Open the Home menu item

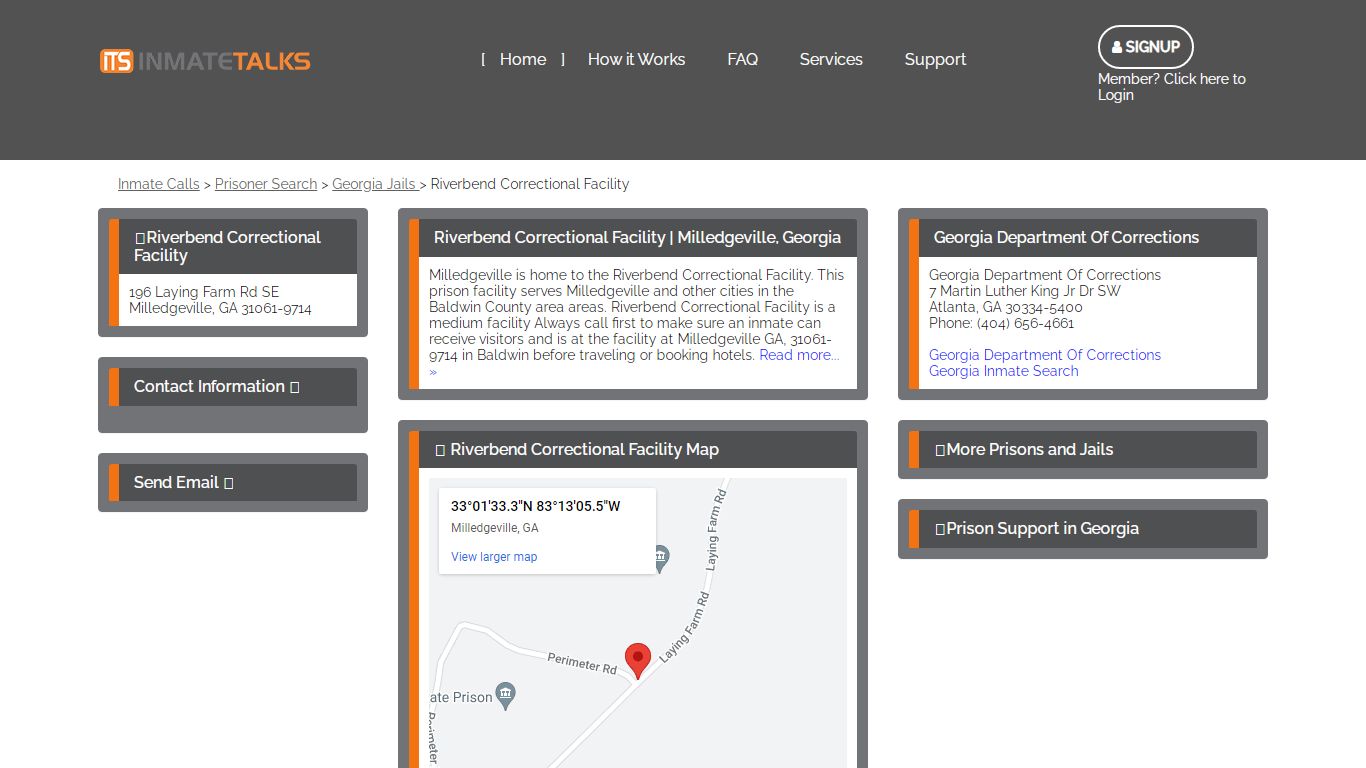click(523, 59)
